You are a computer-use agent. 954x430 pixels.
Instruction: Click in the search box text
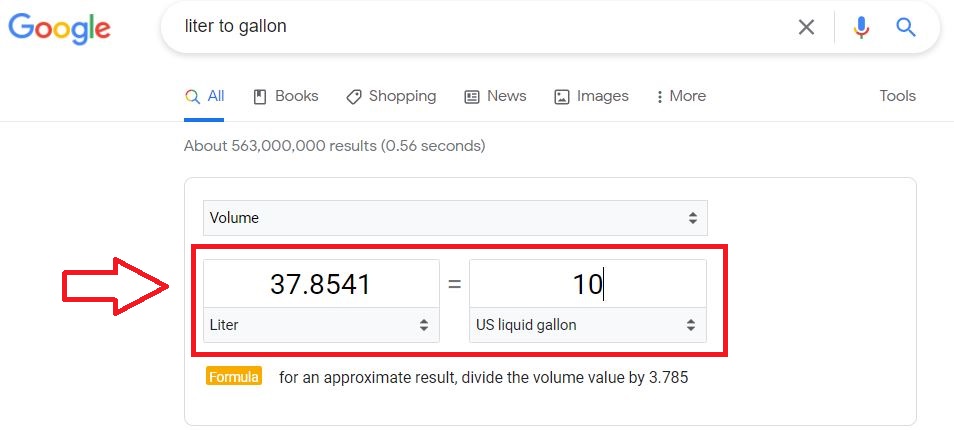tap(235, 27)
